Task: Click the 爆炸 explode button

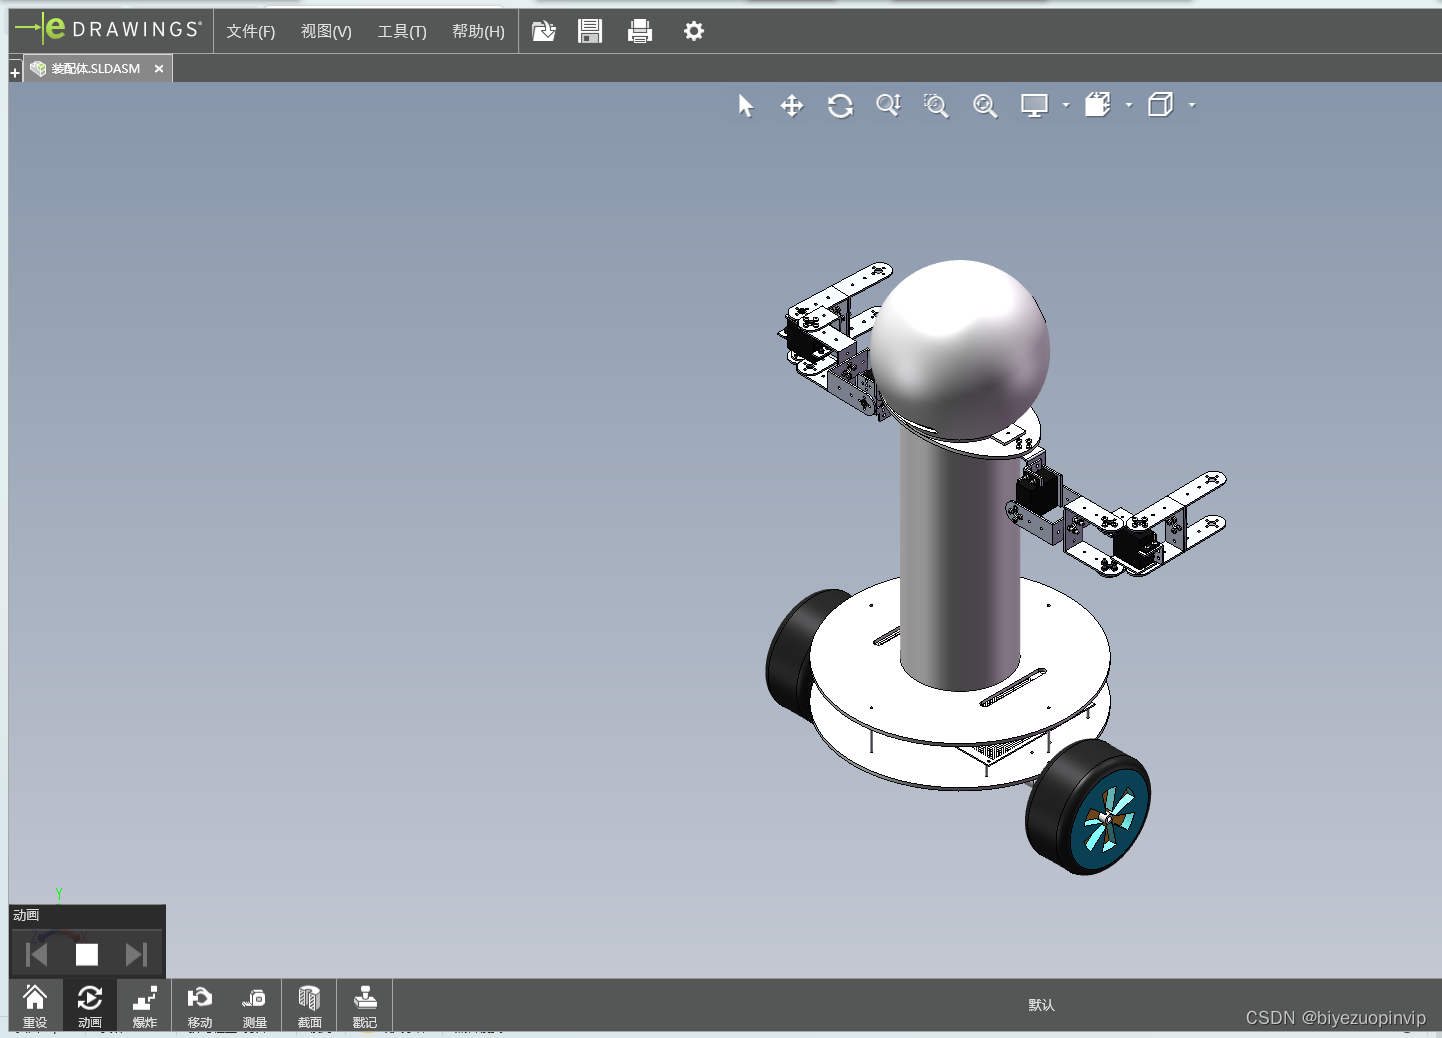Action: pos(145,1006)
